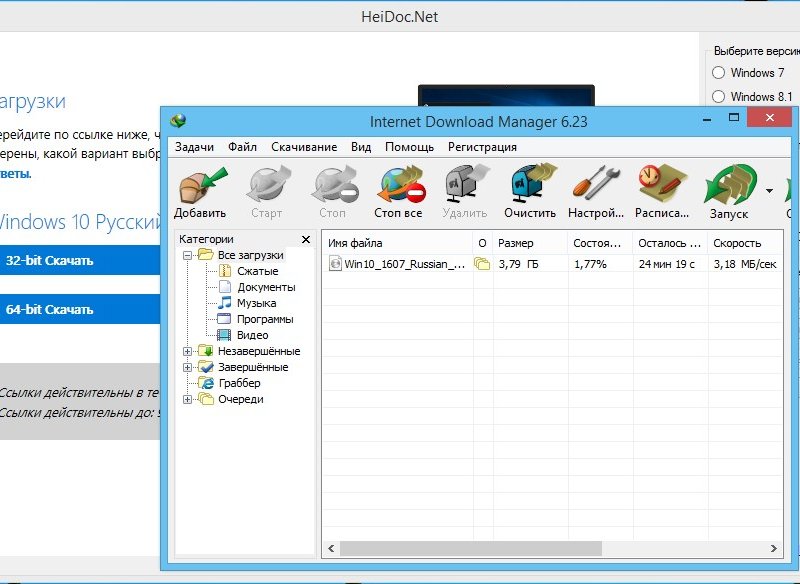Viewport: 800px width, 584px height.
Task: Open the Файл menu
Action: click(x=242, y=147)
